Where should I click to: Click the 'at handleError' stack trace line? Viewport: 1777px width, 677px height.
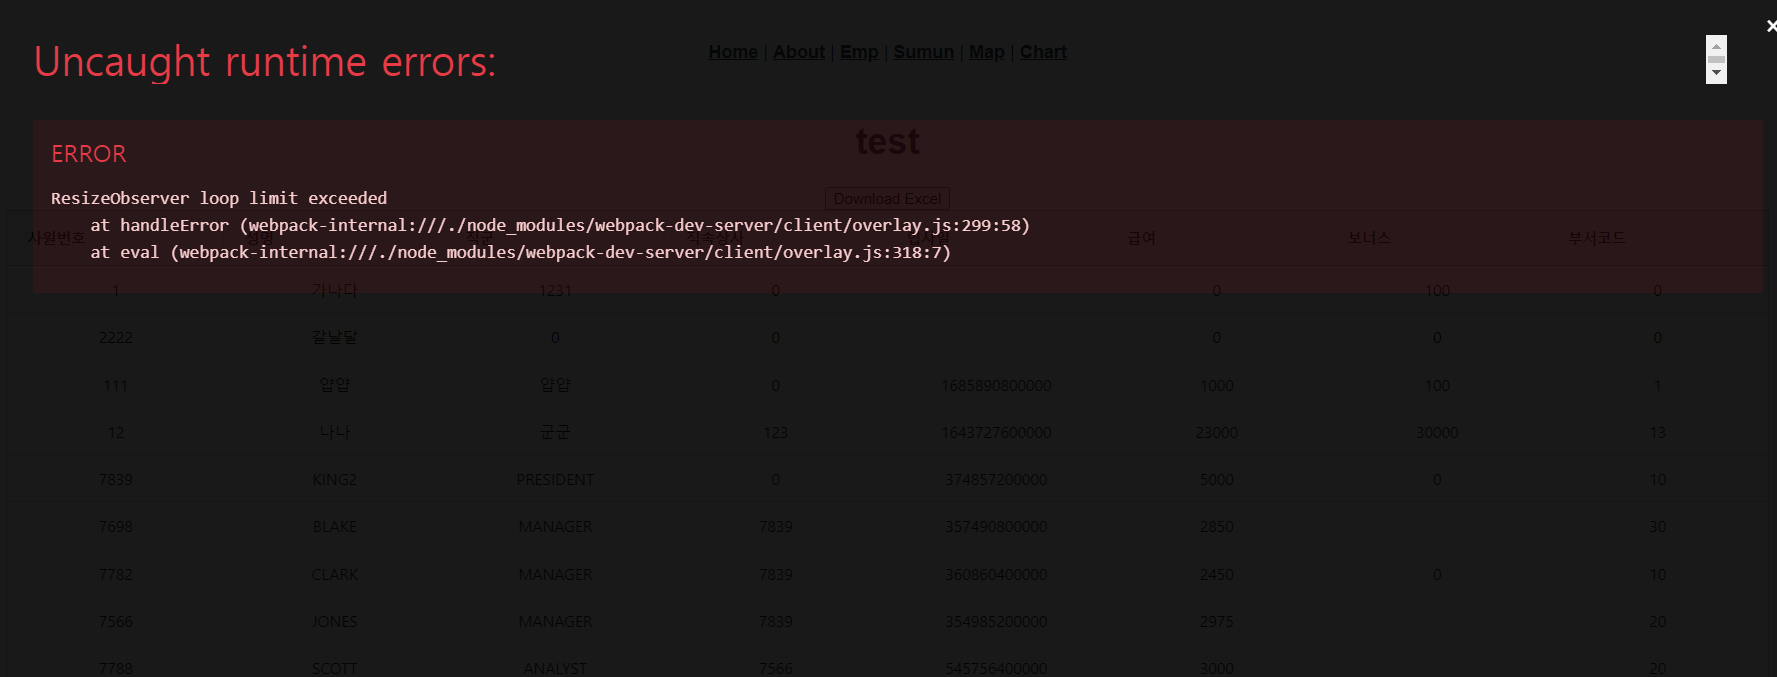tap(560, 225)
